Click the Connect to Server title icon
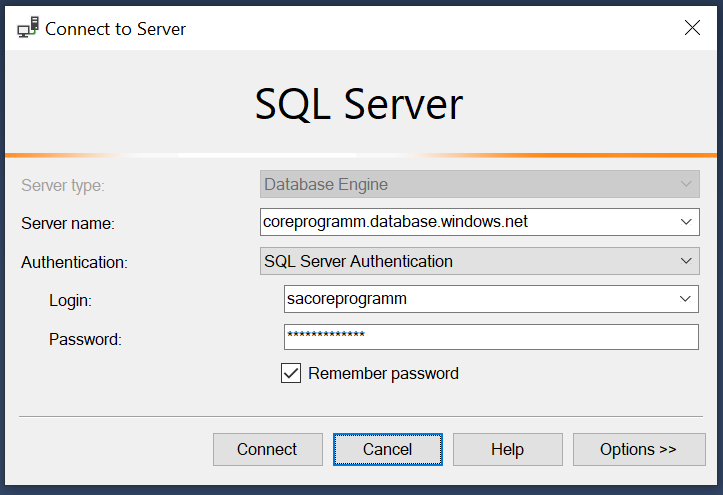Screen dimensions: 723x495 click(x=28, y=28)
